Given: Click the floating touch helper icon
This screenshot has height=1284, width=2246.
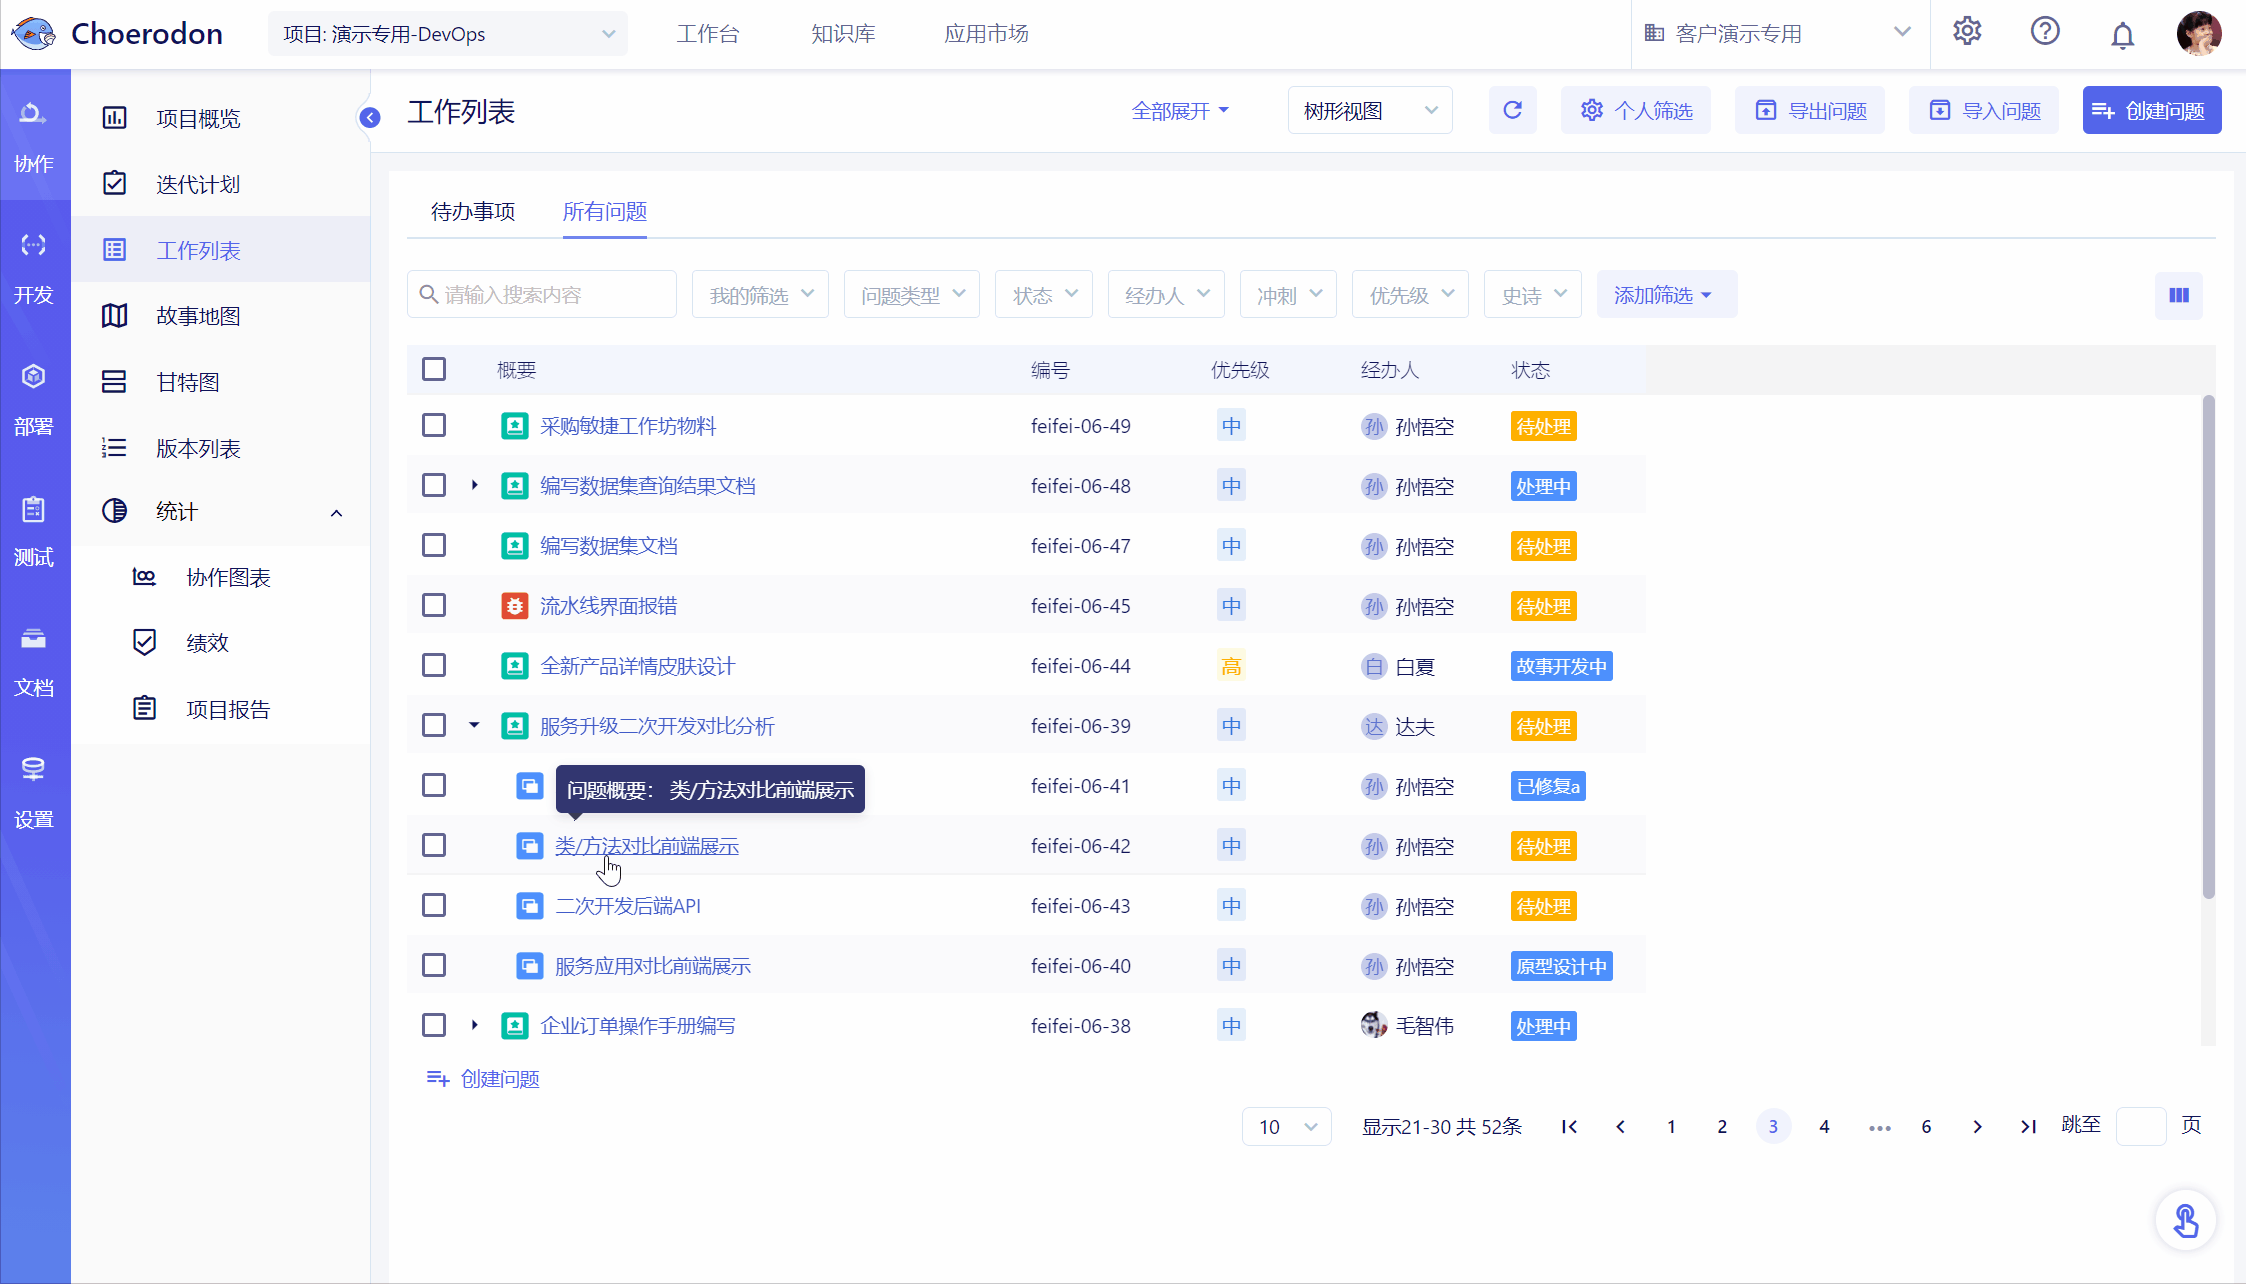Looking at the screenshot, I should [x=2185, y=1221].
